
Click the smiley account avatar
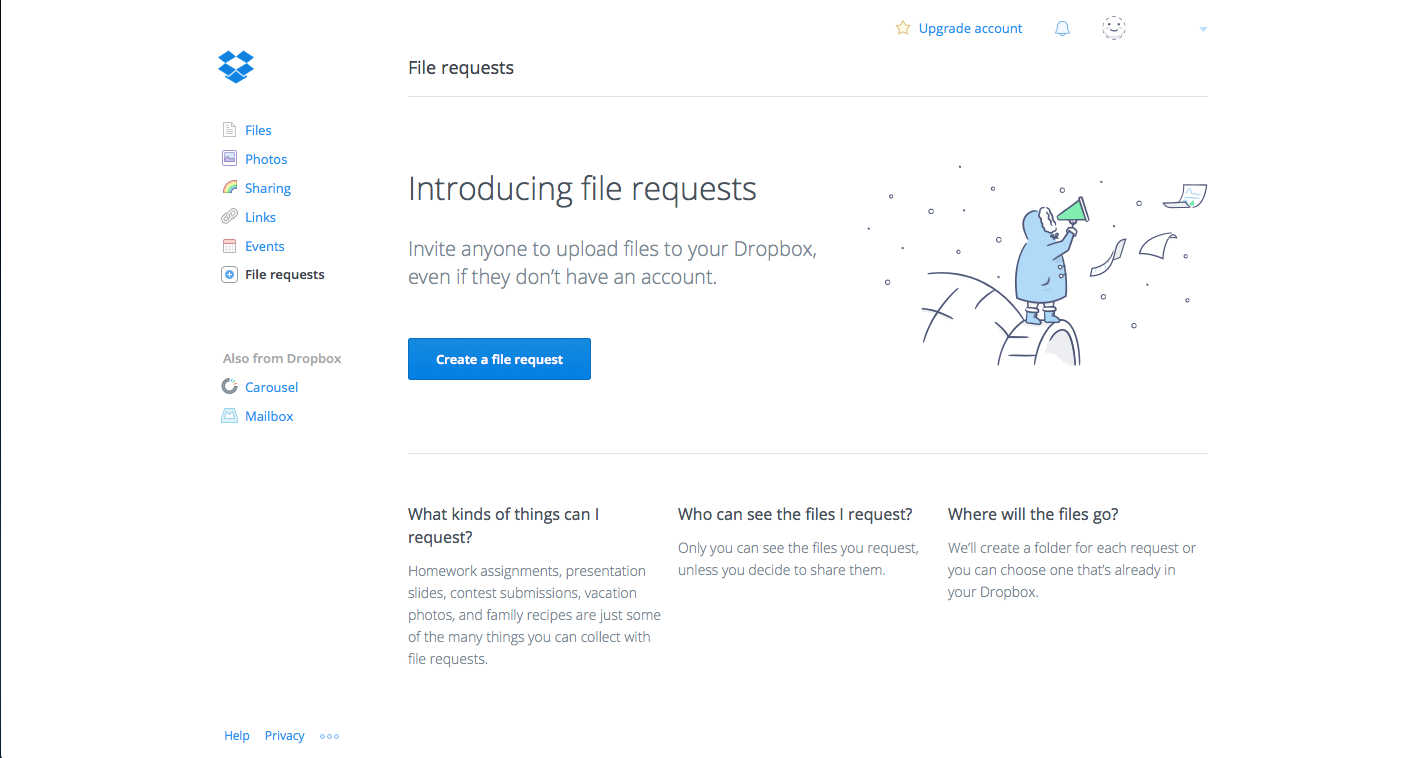1114,28
